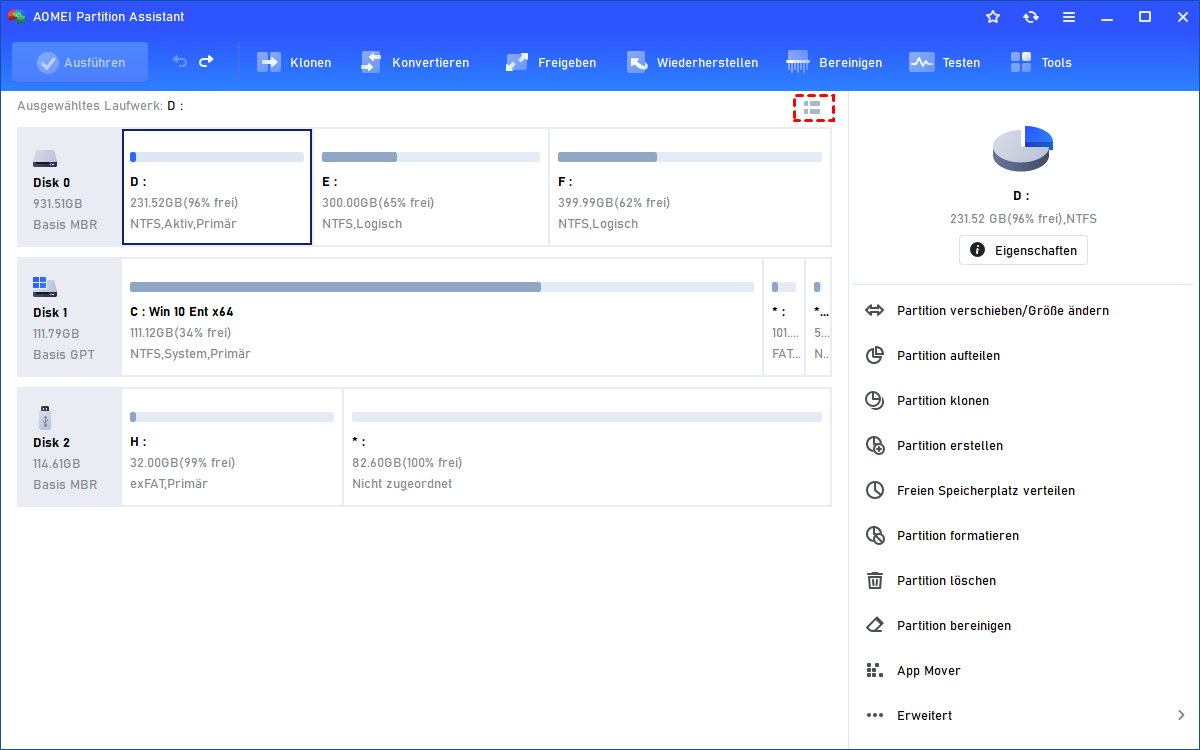This screenshot has height=750, width=1200.
Task: Click the App Mover grid icon
Action: point(875,671)
